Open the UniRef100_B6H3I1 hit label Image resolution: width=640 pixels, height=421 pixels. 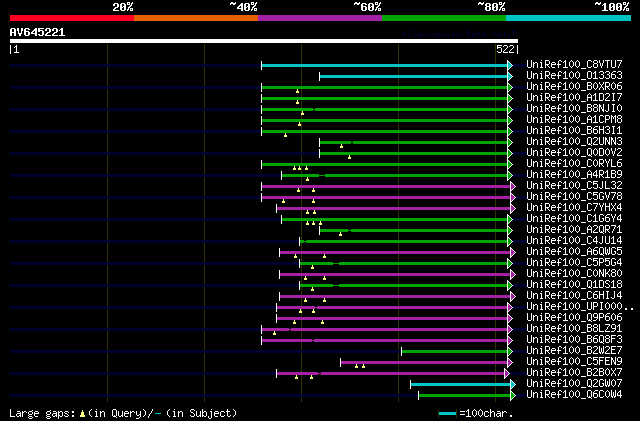(574, 130)
